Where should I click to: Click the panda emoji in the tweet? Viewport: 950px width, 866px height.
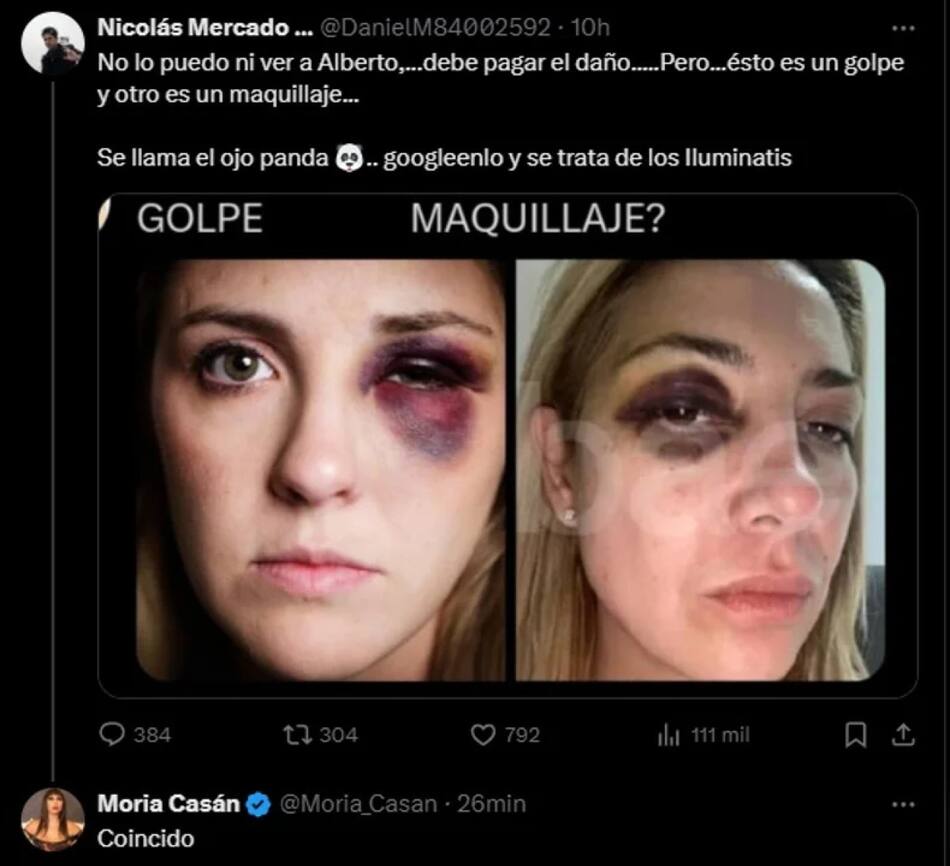coord(348,157)
